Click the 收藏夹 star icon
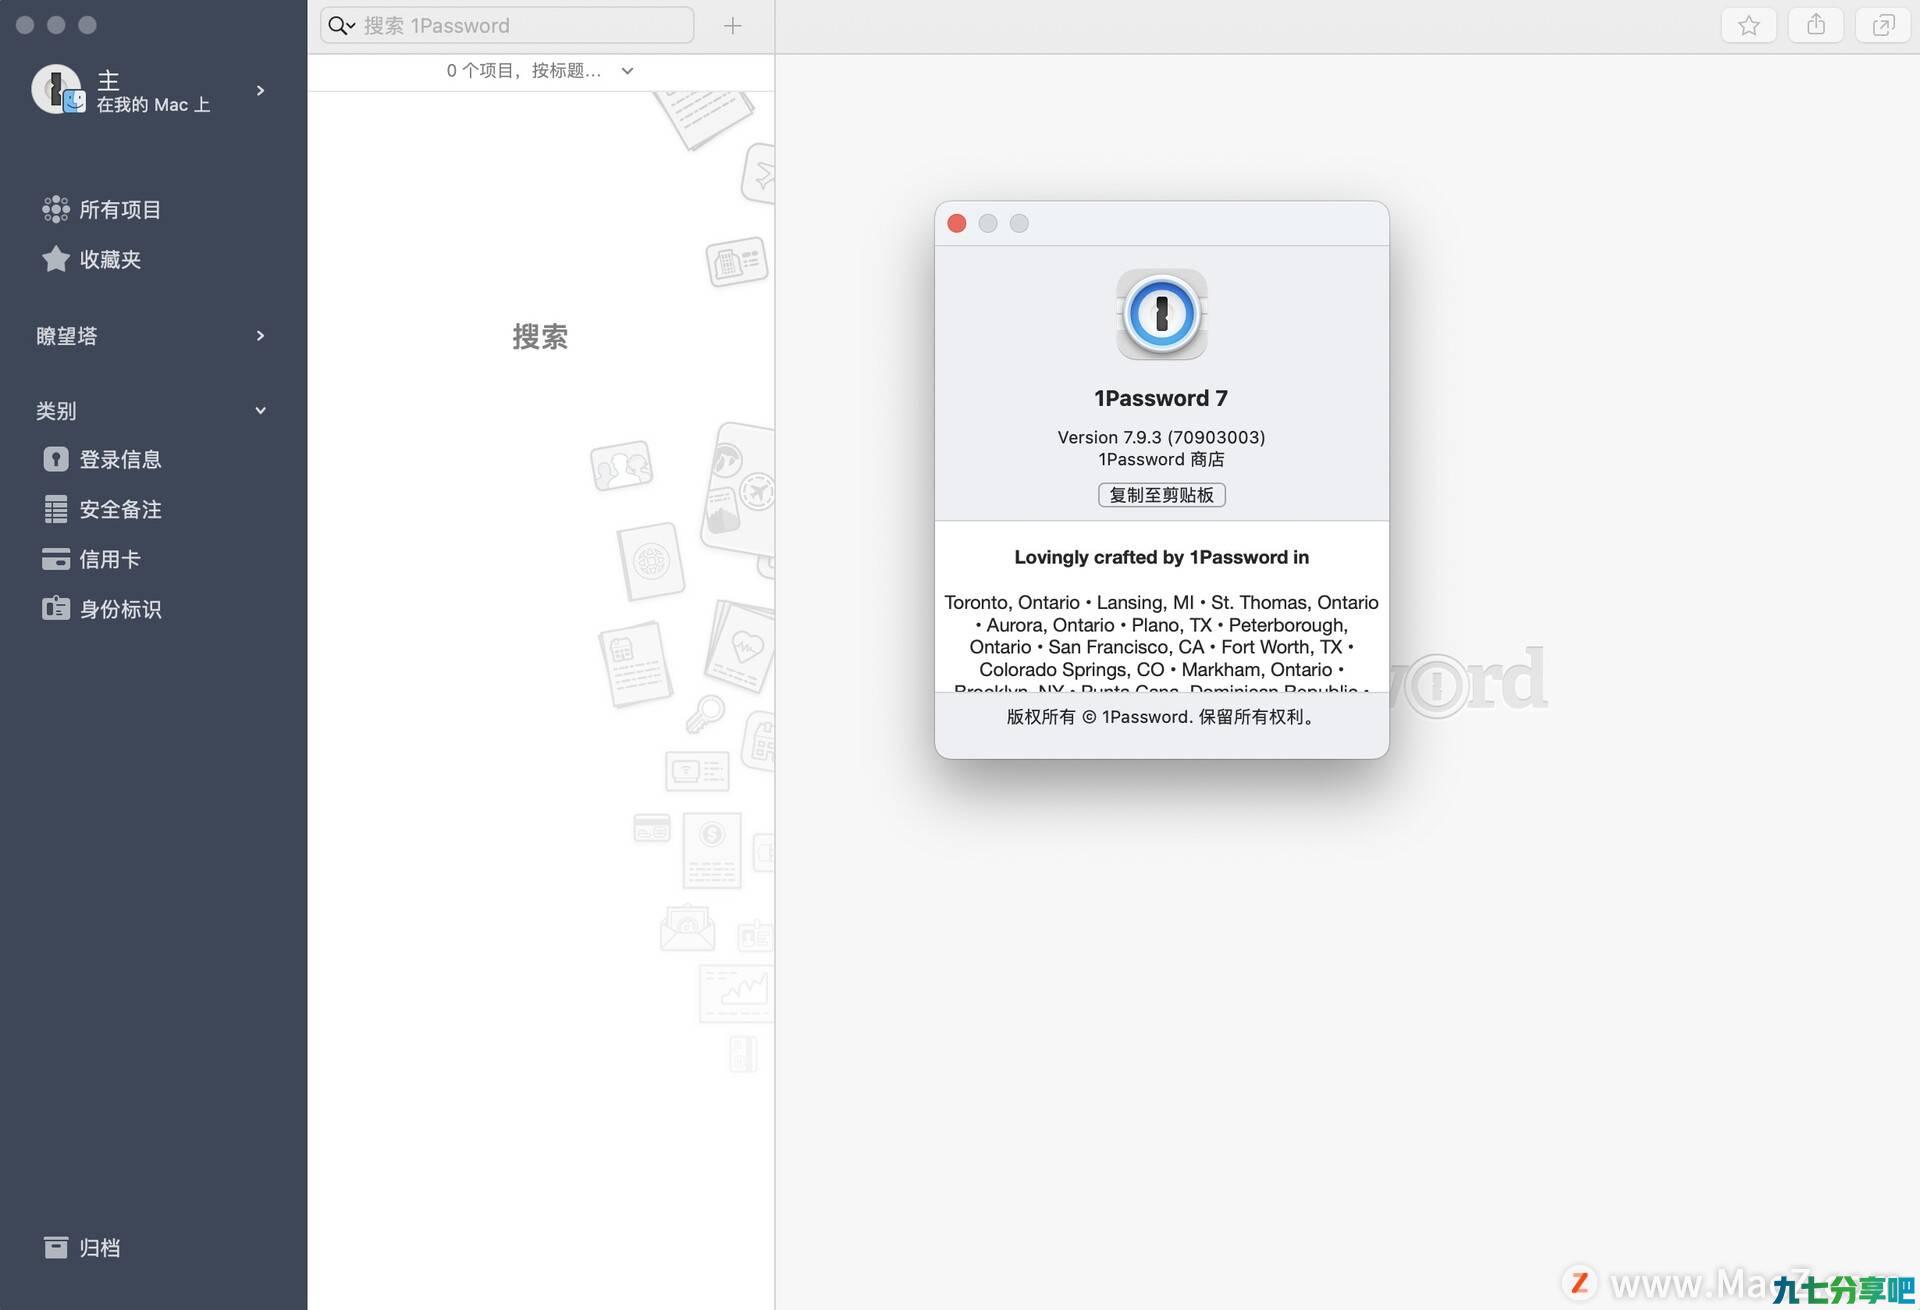Screen dimensions: 1920x1310 56,259
